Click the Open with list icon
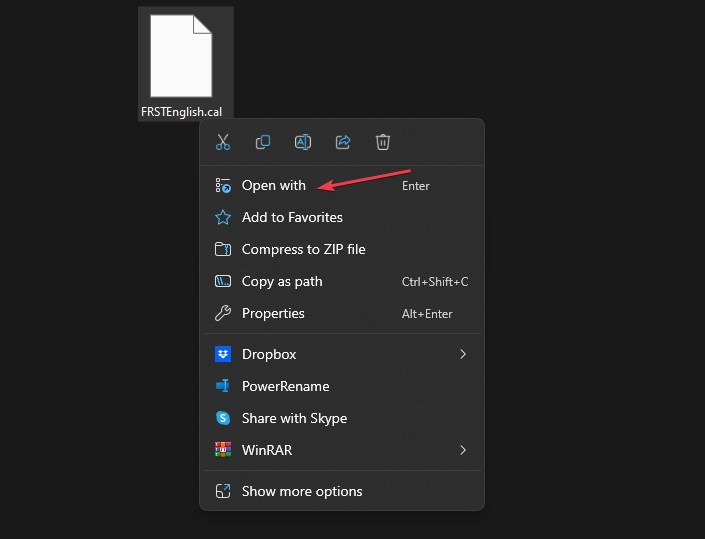The width and height of the screenshot is (705, 539). (223, 186)
